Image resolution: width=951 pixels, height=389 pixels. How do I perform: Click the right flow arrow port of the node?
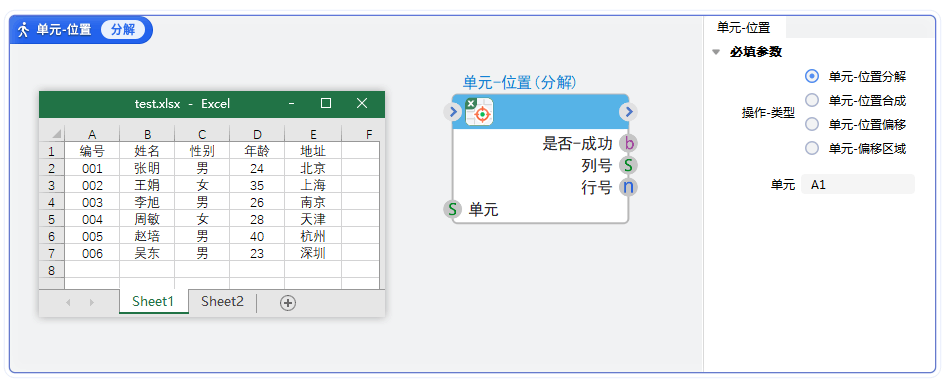pyautogui.click(x=628, y=112)
